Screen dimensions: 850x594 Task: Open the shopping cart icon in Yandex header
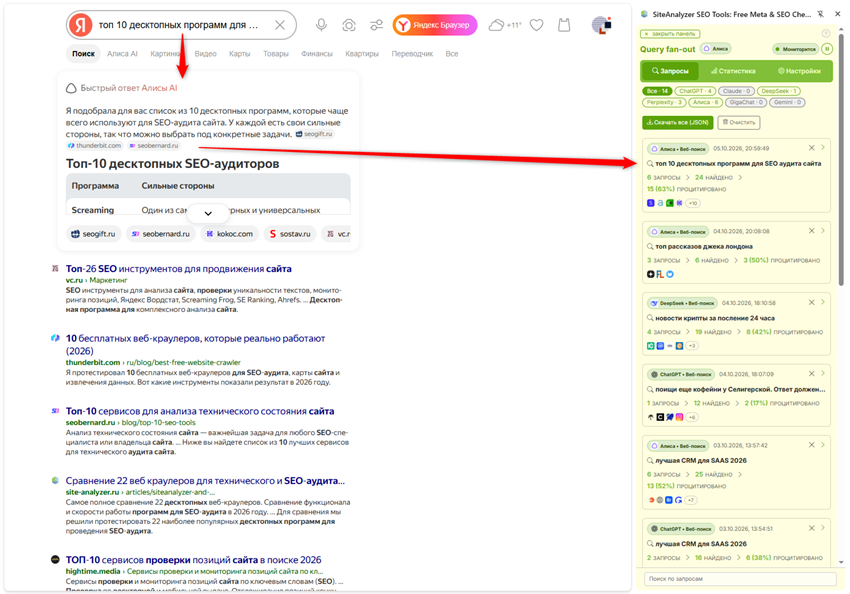point(564,25)
